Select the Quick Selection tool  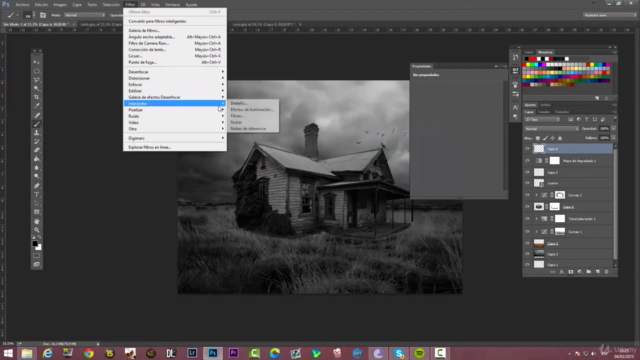[37, 89]
